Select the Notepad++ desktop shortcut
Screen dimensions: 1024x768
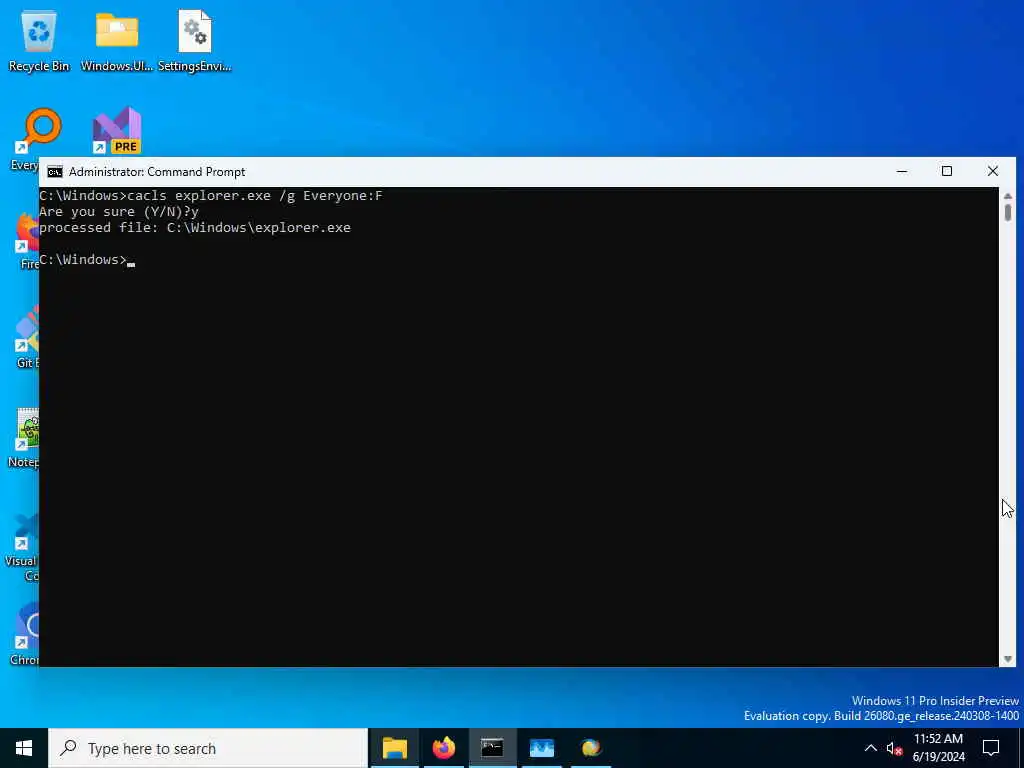26,438
